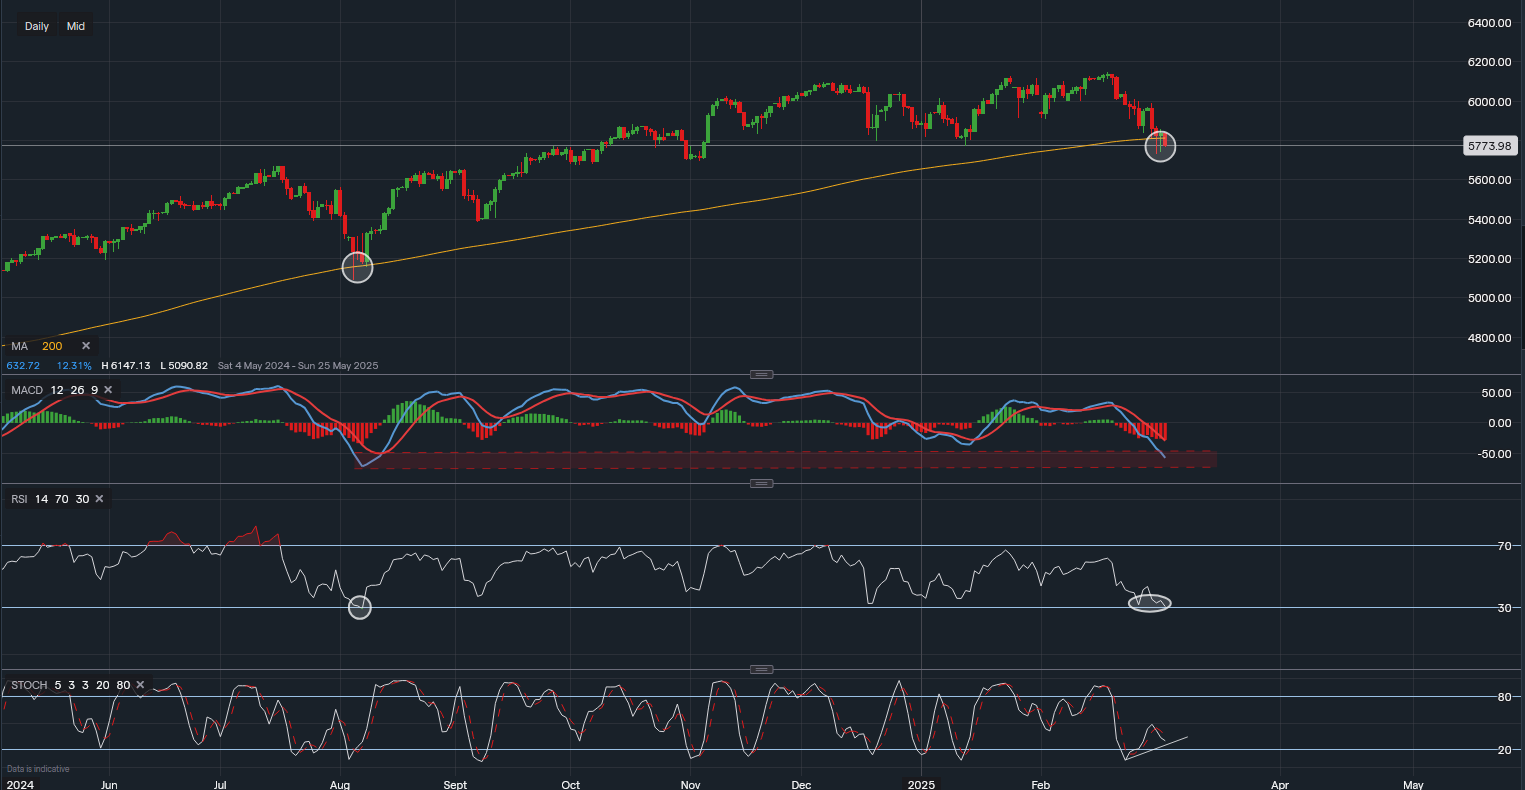
Task: Click the Apr label on the time axis
Action: [1279, 785]
